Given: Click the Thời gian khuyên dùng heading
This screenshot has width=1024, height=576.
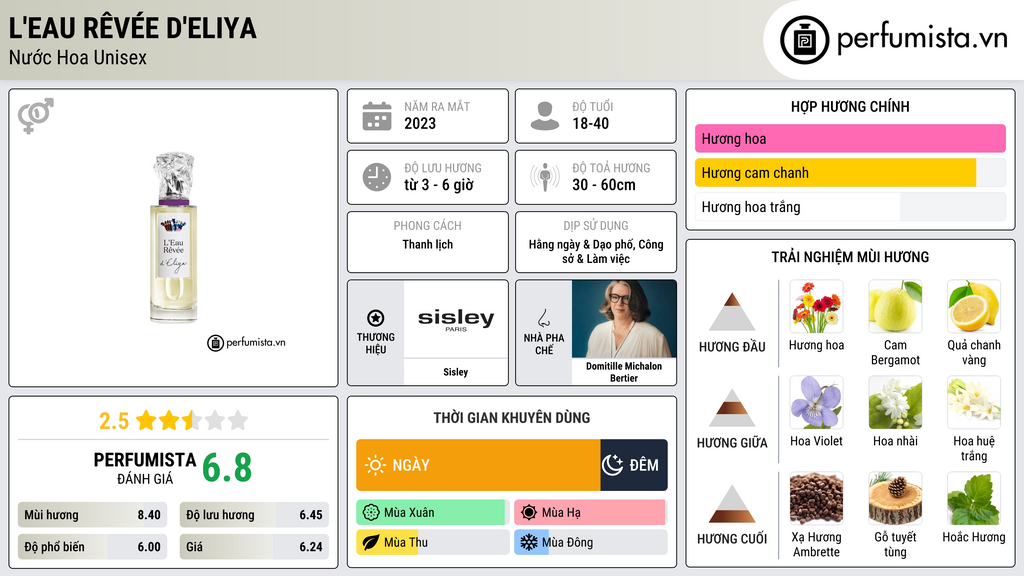Looking at the screenshot, I should coord(512,417).
